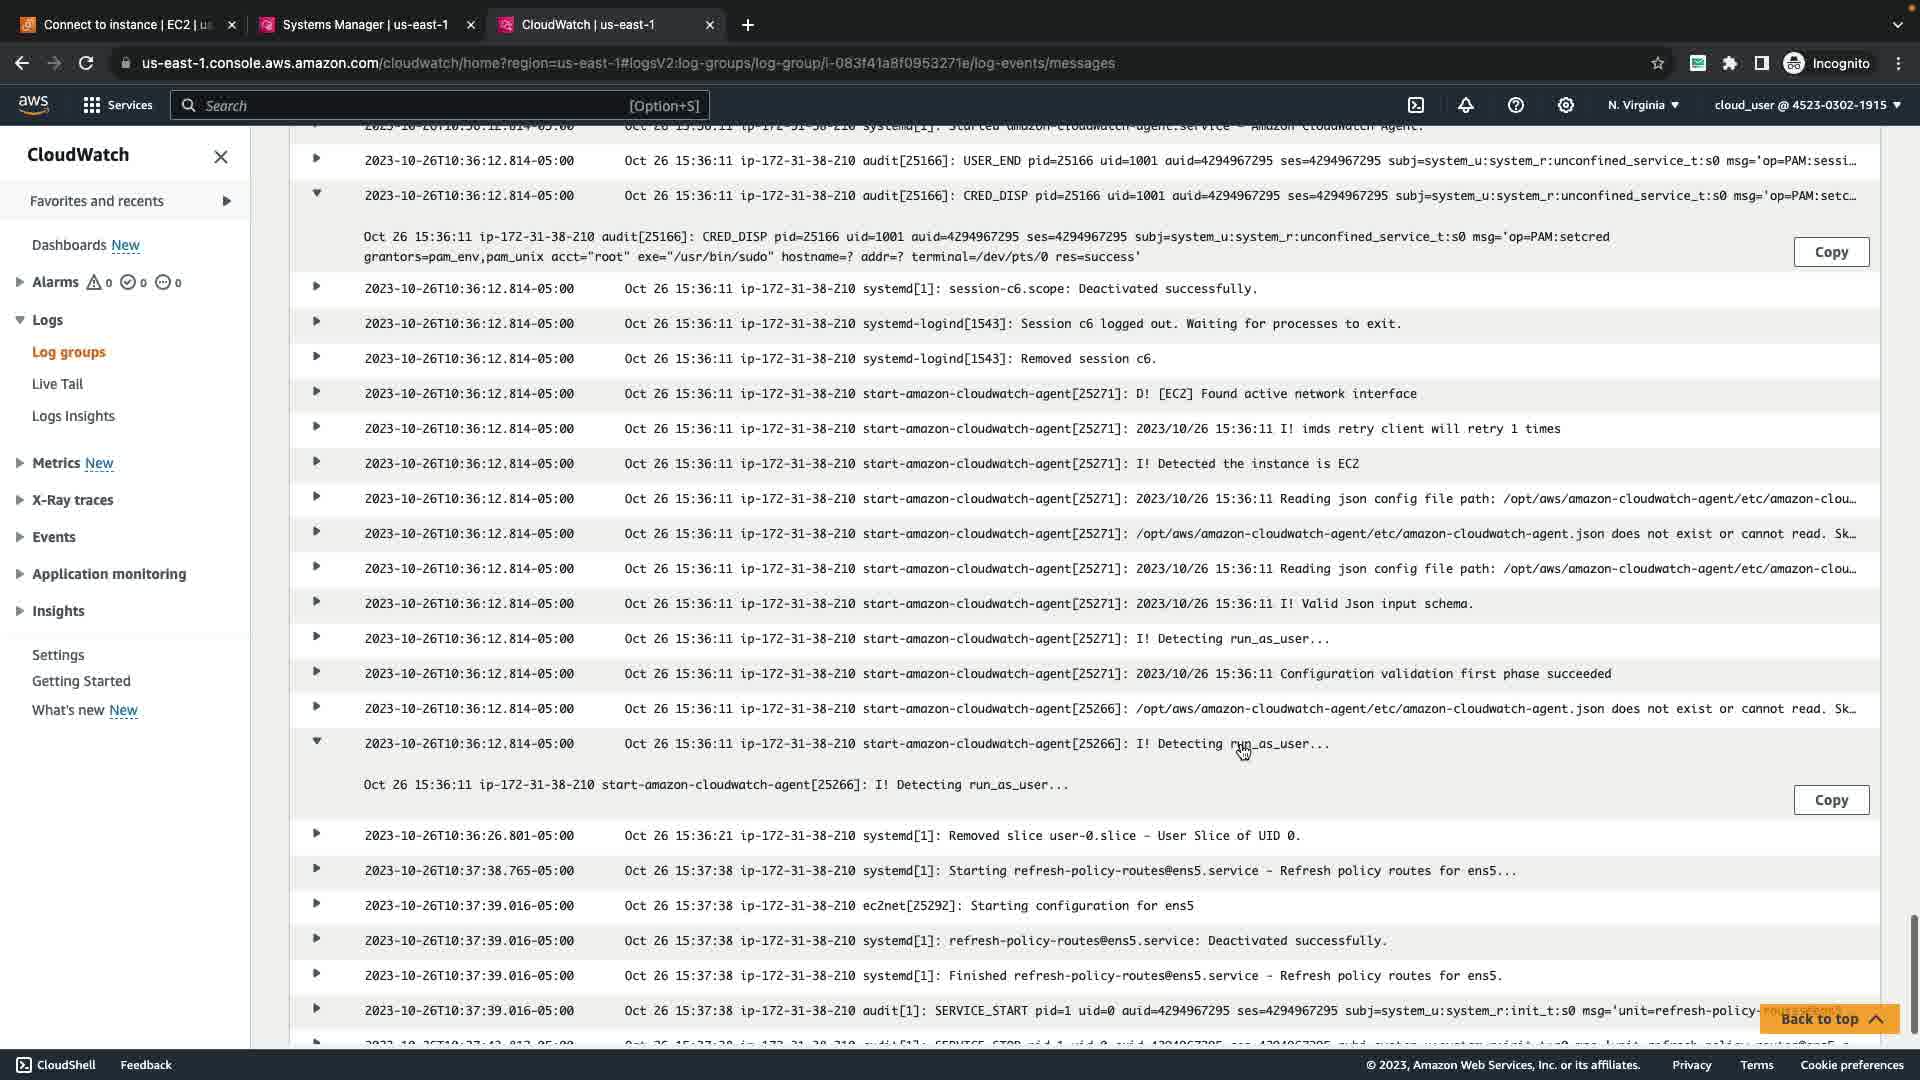
Task: Collapse the expanded CRED_DISP log event
Action: coord(317,193)
